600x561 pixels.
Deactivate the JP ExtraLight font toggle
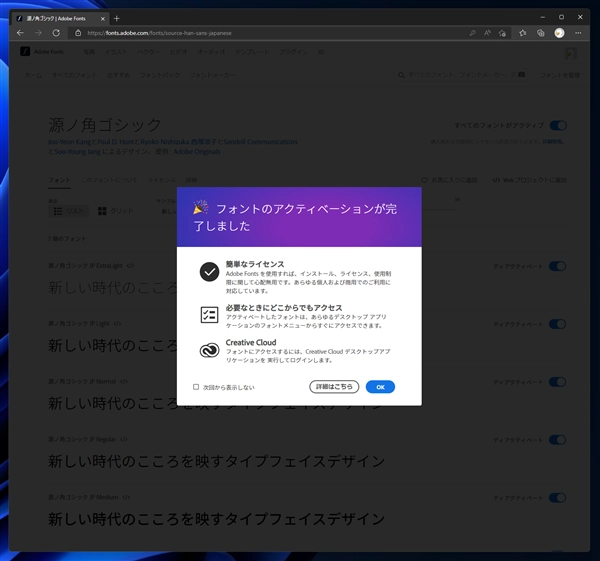558,266
